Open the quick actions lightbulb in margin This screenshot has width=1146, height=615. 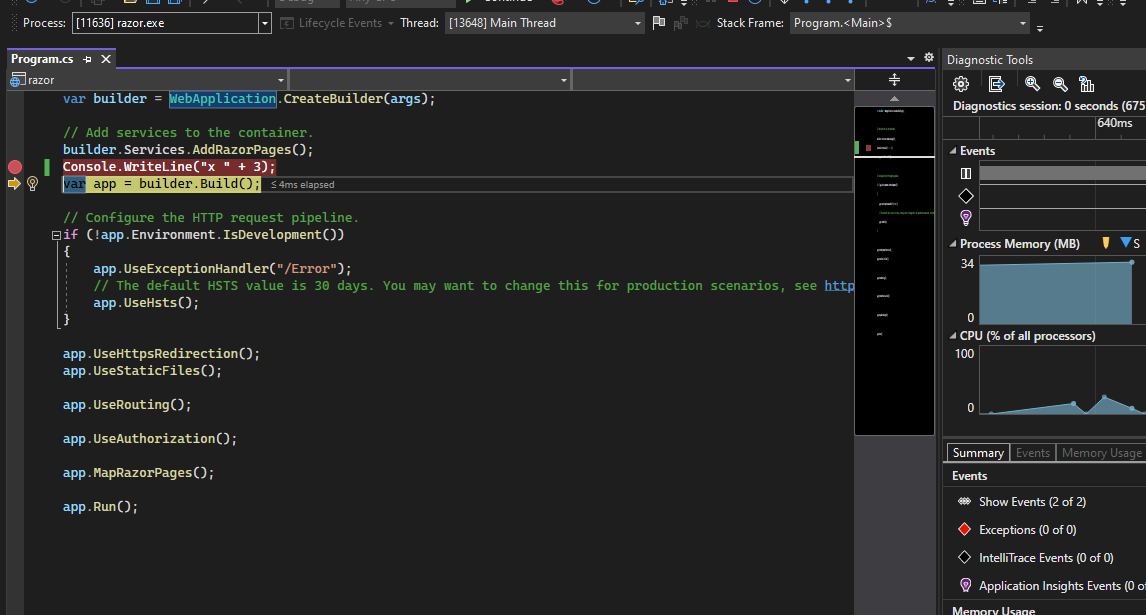(32, 184)
